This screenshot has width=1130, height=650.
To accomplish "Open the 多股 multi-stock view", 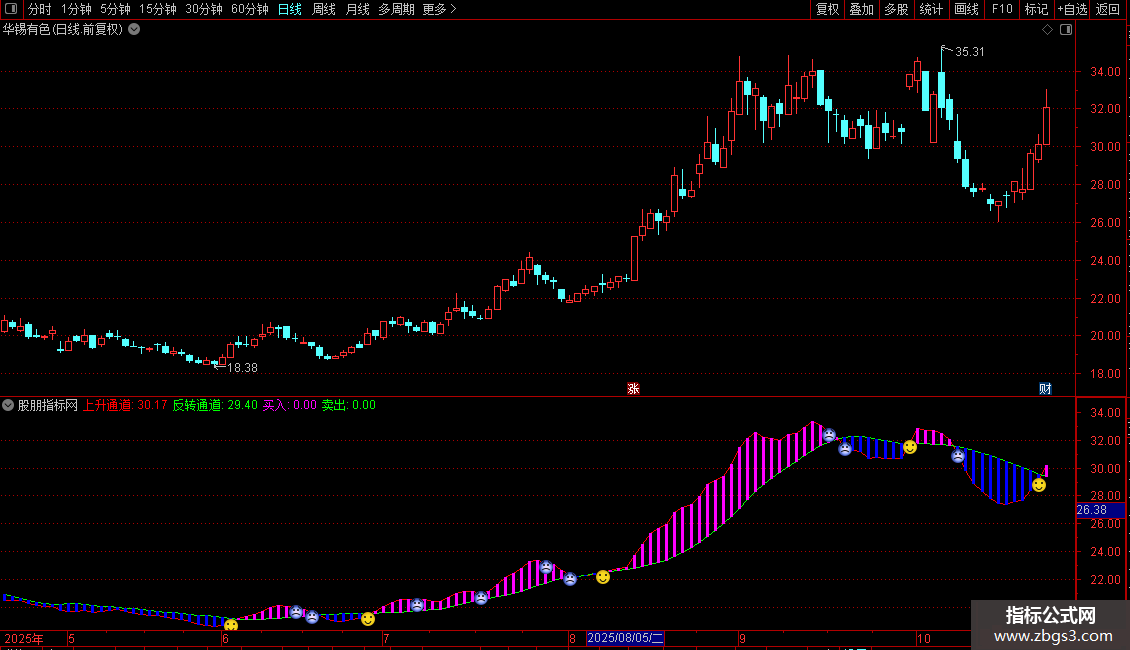I will [x=897, y=9].
